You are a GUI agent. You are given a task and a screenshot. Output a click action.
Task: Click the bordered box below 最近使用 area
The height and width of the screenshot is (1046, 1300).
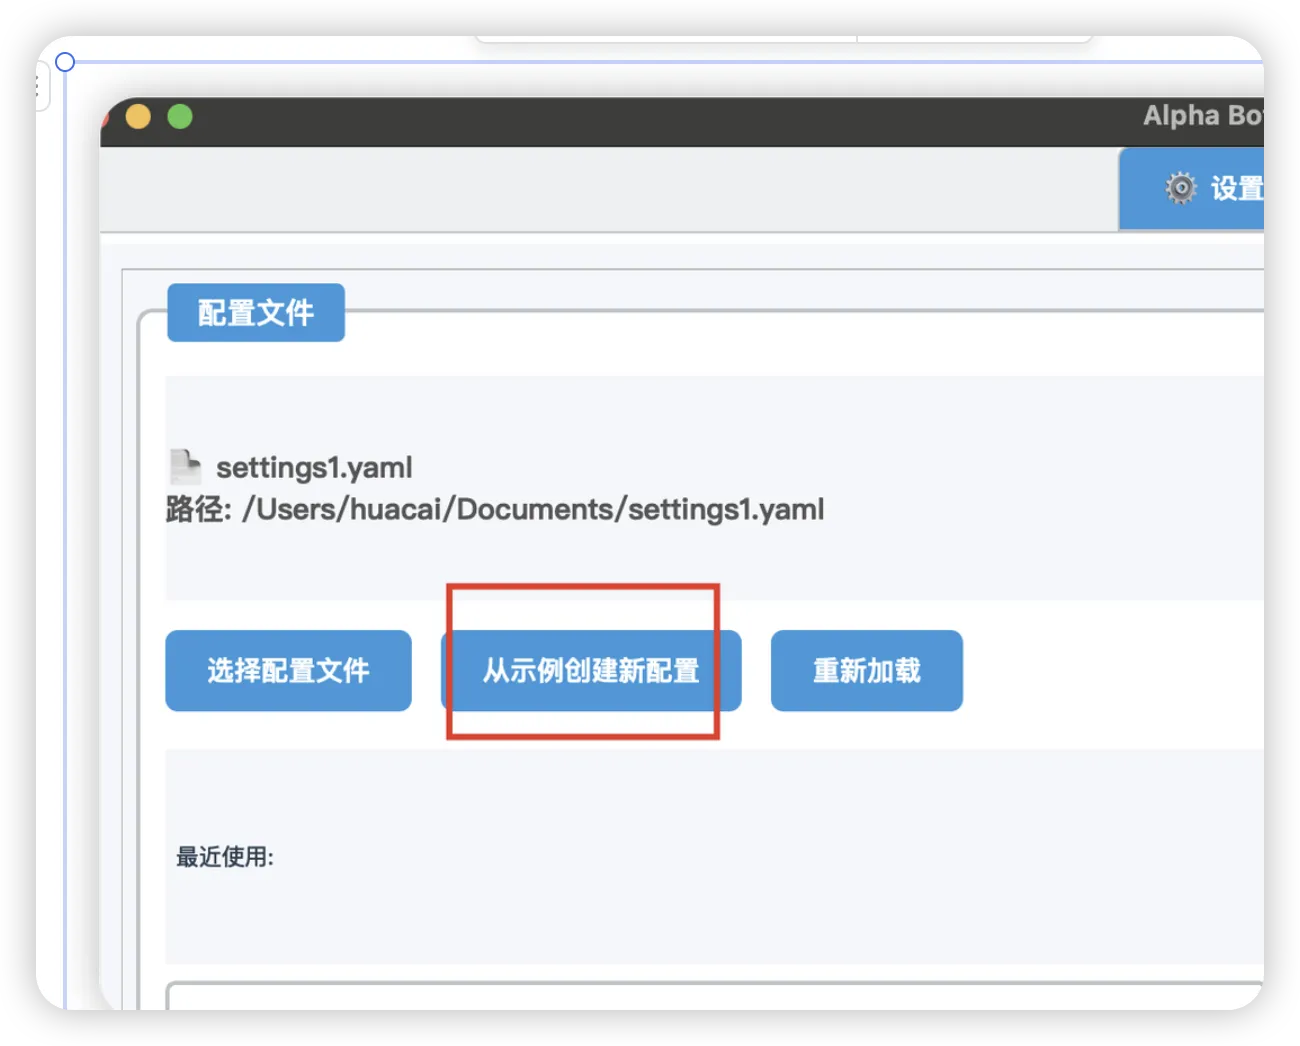tap(700, 996)
